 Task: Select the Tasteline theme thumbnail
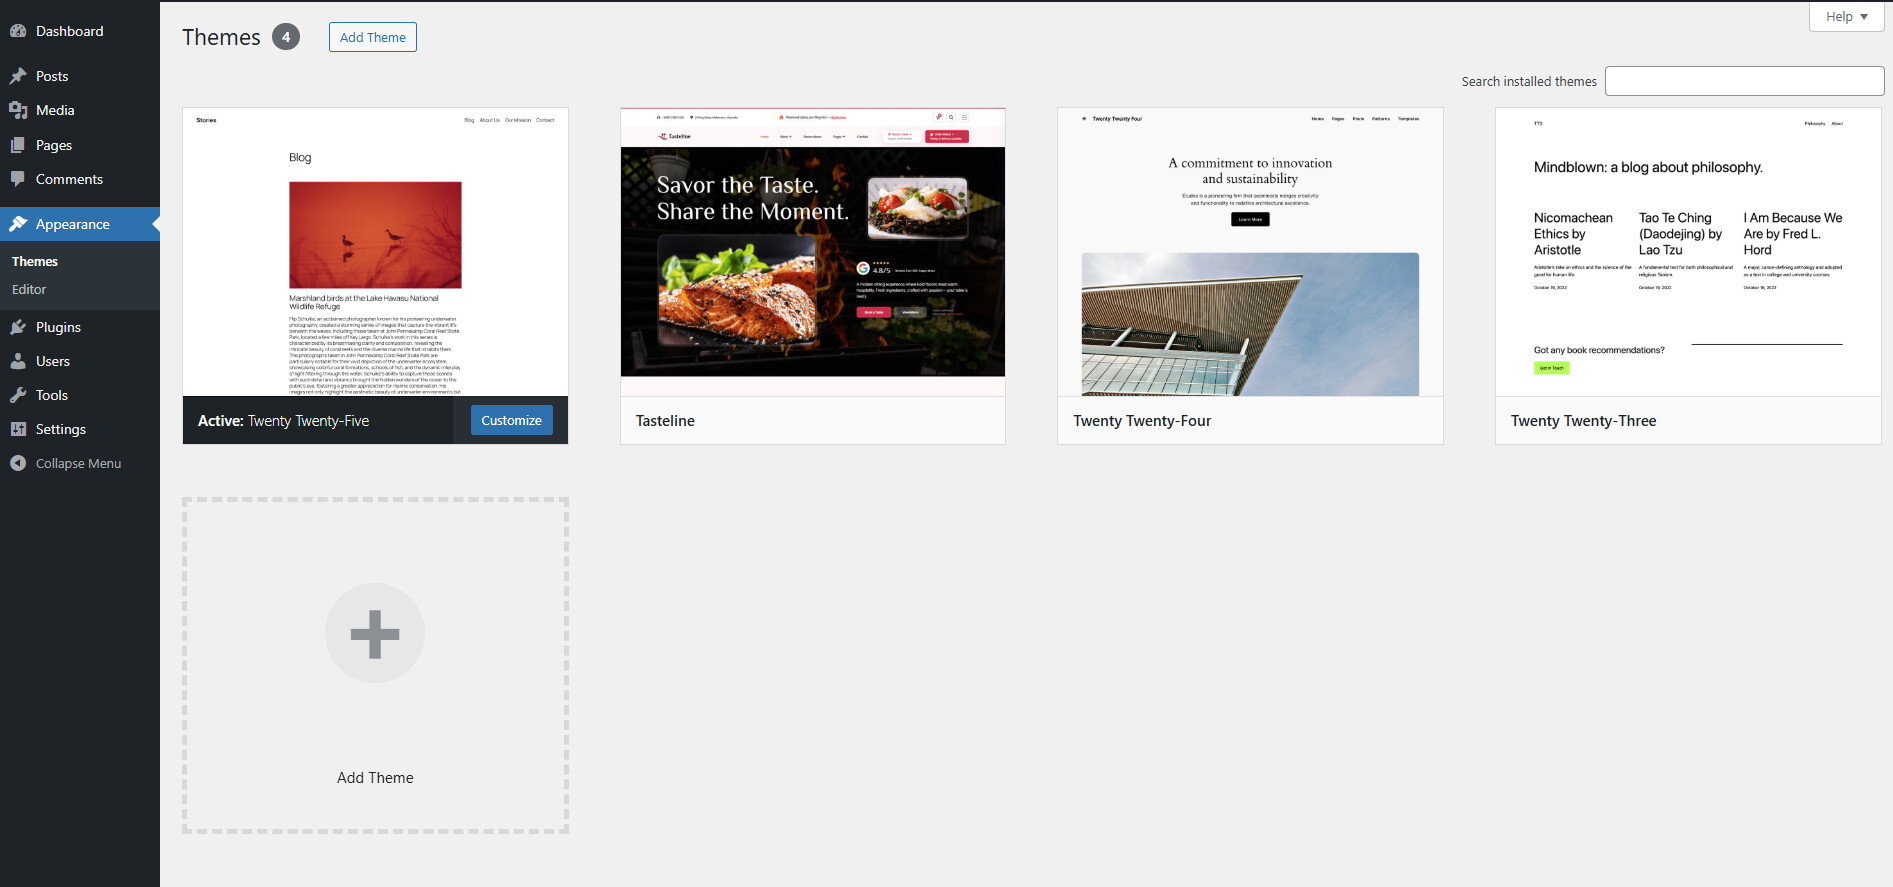[812, 252]
